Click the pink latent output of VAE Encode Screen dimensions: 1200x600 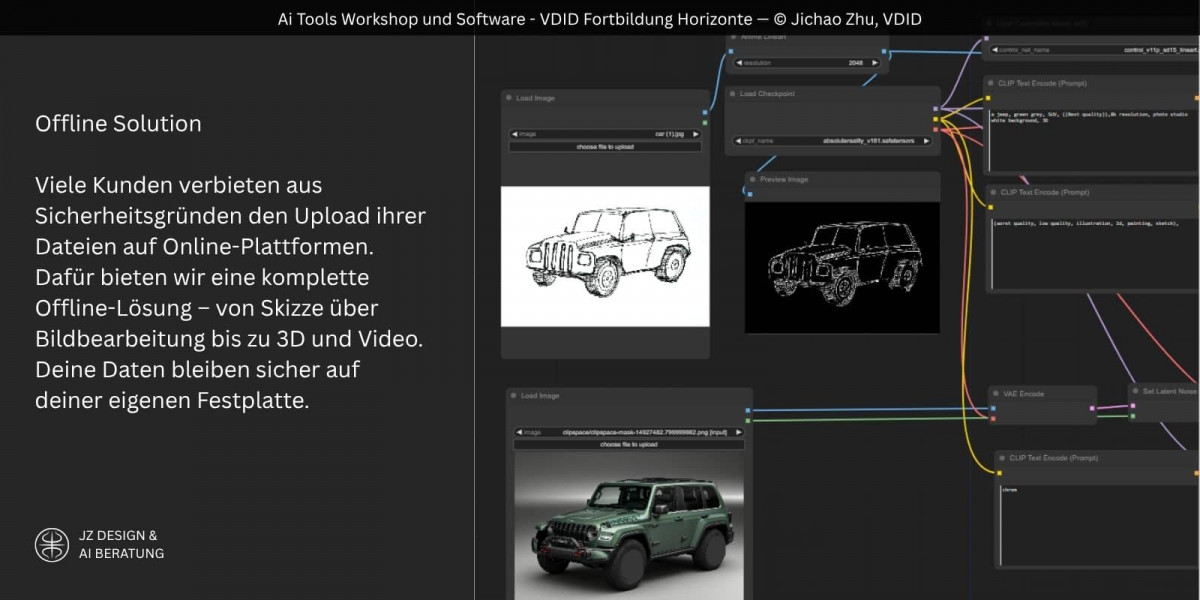click(1092, 408)
